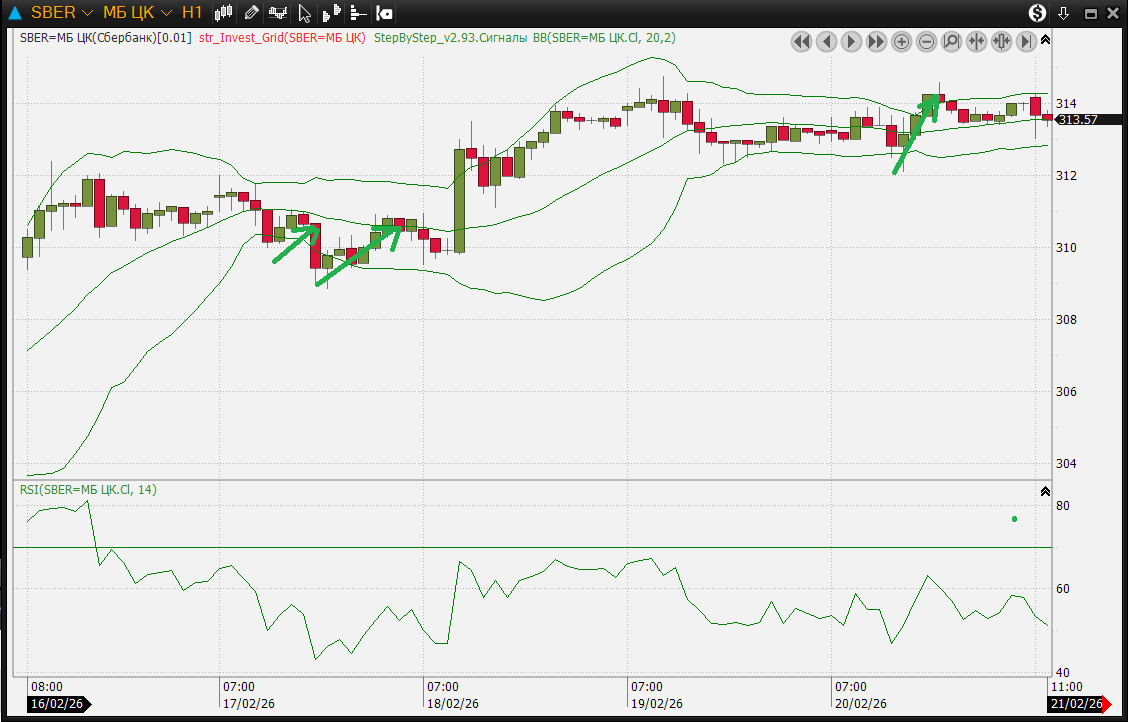The height and width of the screenshot is (722, 1128).
Task: Select the cursor pointer tool
Action: click(304, 13)
